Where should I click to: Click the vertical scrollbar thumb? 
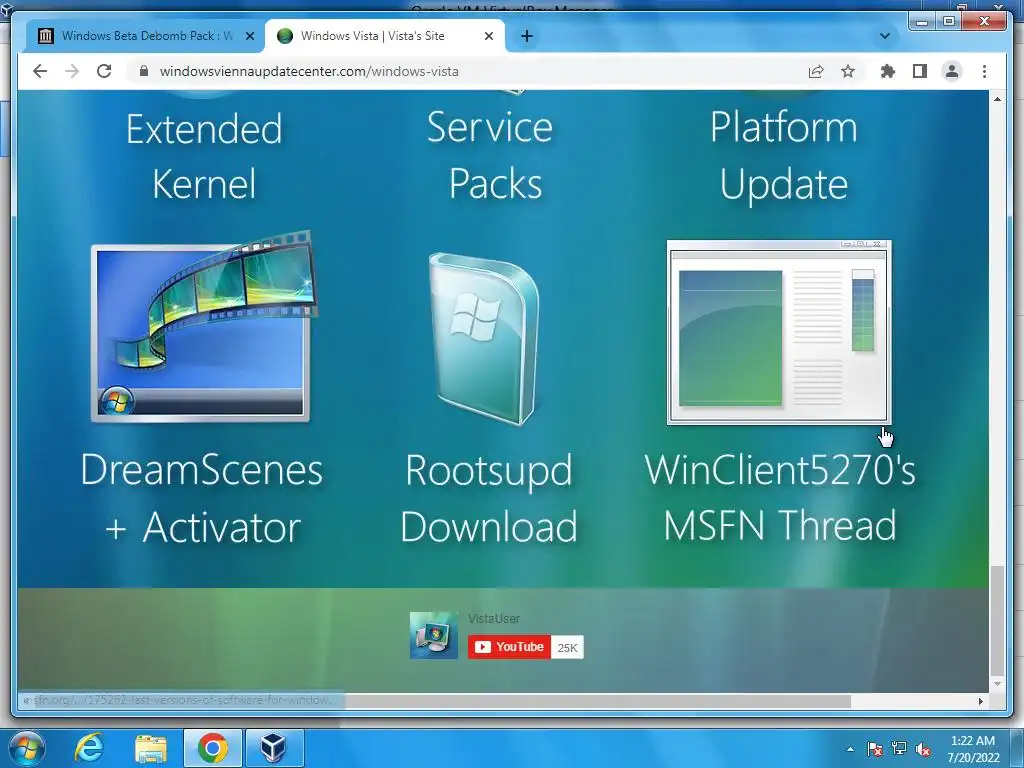[997, 620]
